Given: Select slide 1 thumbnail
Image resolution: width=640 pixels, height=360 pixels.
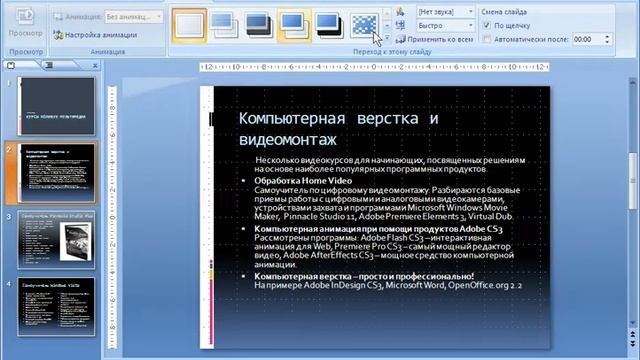Looking at the screenshot, I should click(56, 106).
